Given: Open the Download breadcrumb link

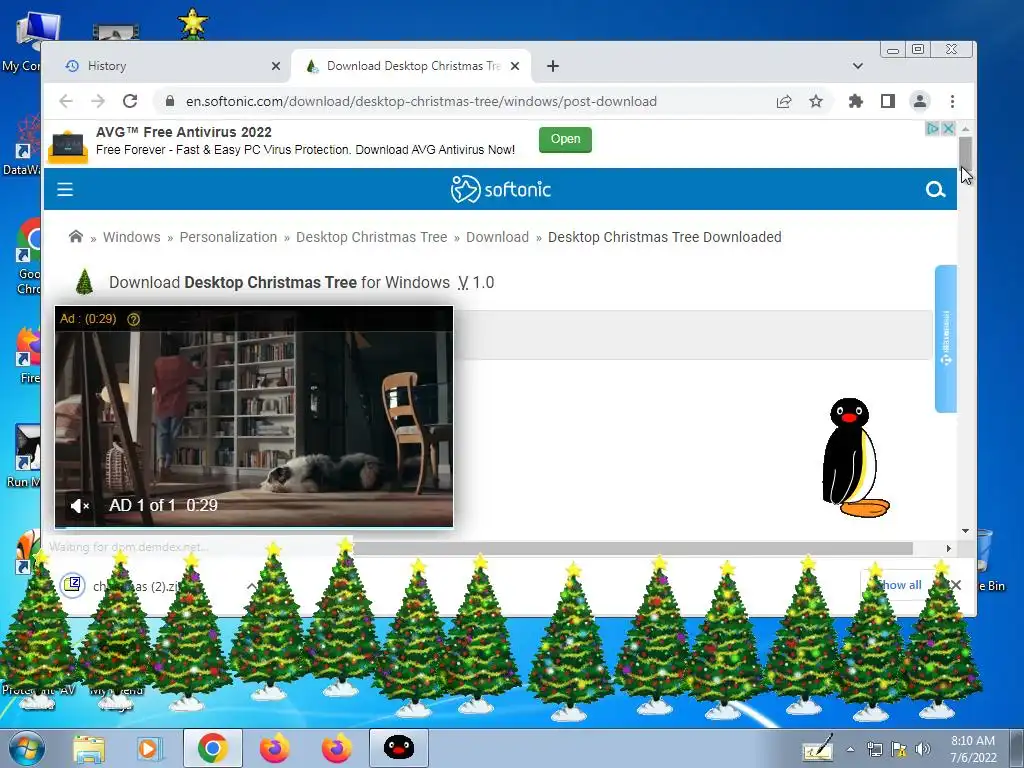Looking at the screenshot, I should tap(497, 237).
